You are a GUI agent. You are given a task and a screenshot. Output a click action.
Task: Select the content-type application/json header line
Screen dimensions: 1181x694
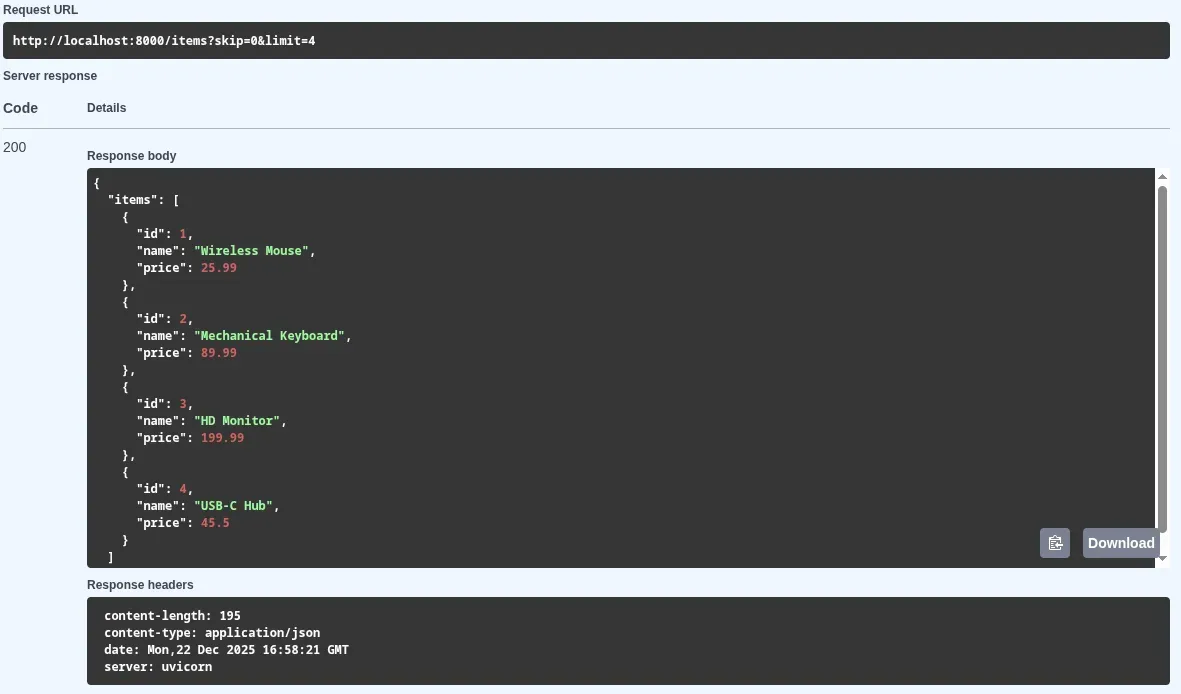[210, 632]
